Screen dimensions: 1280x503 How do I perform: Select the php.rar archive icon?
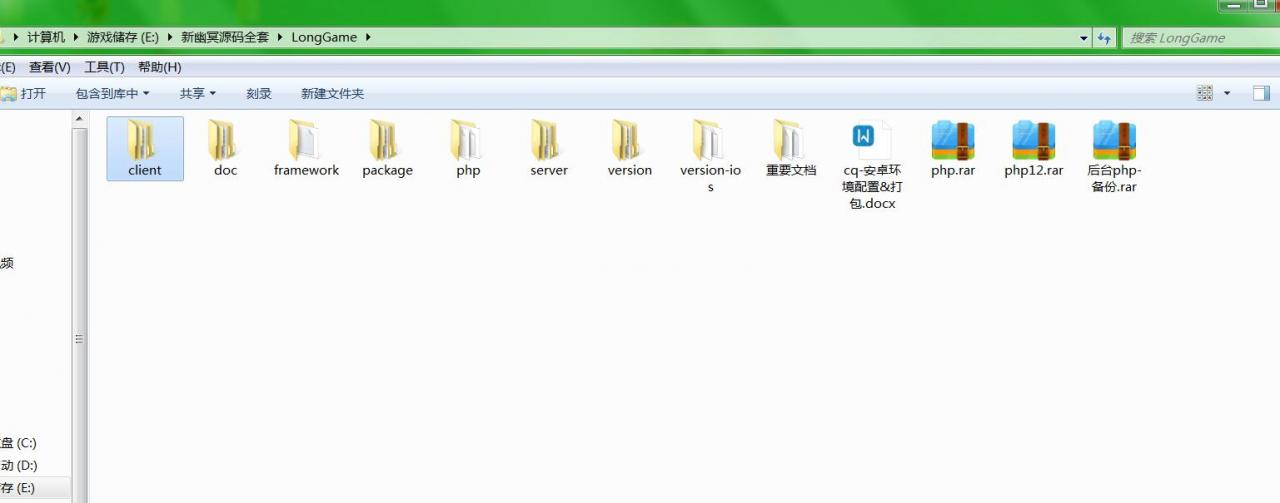coord(953,140)
